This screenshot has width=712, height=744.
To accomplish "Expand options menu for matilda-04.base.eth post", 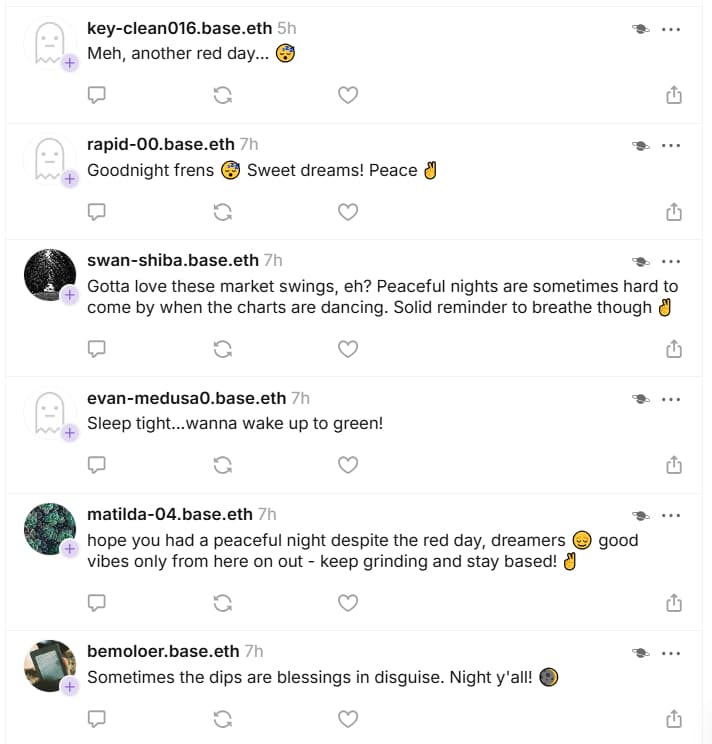I will pyautogui.click(x=671, y=516).
